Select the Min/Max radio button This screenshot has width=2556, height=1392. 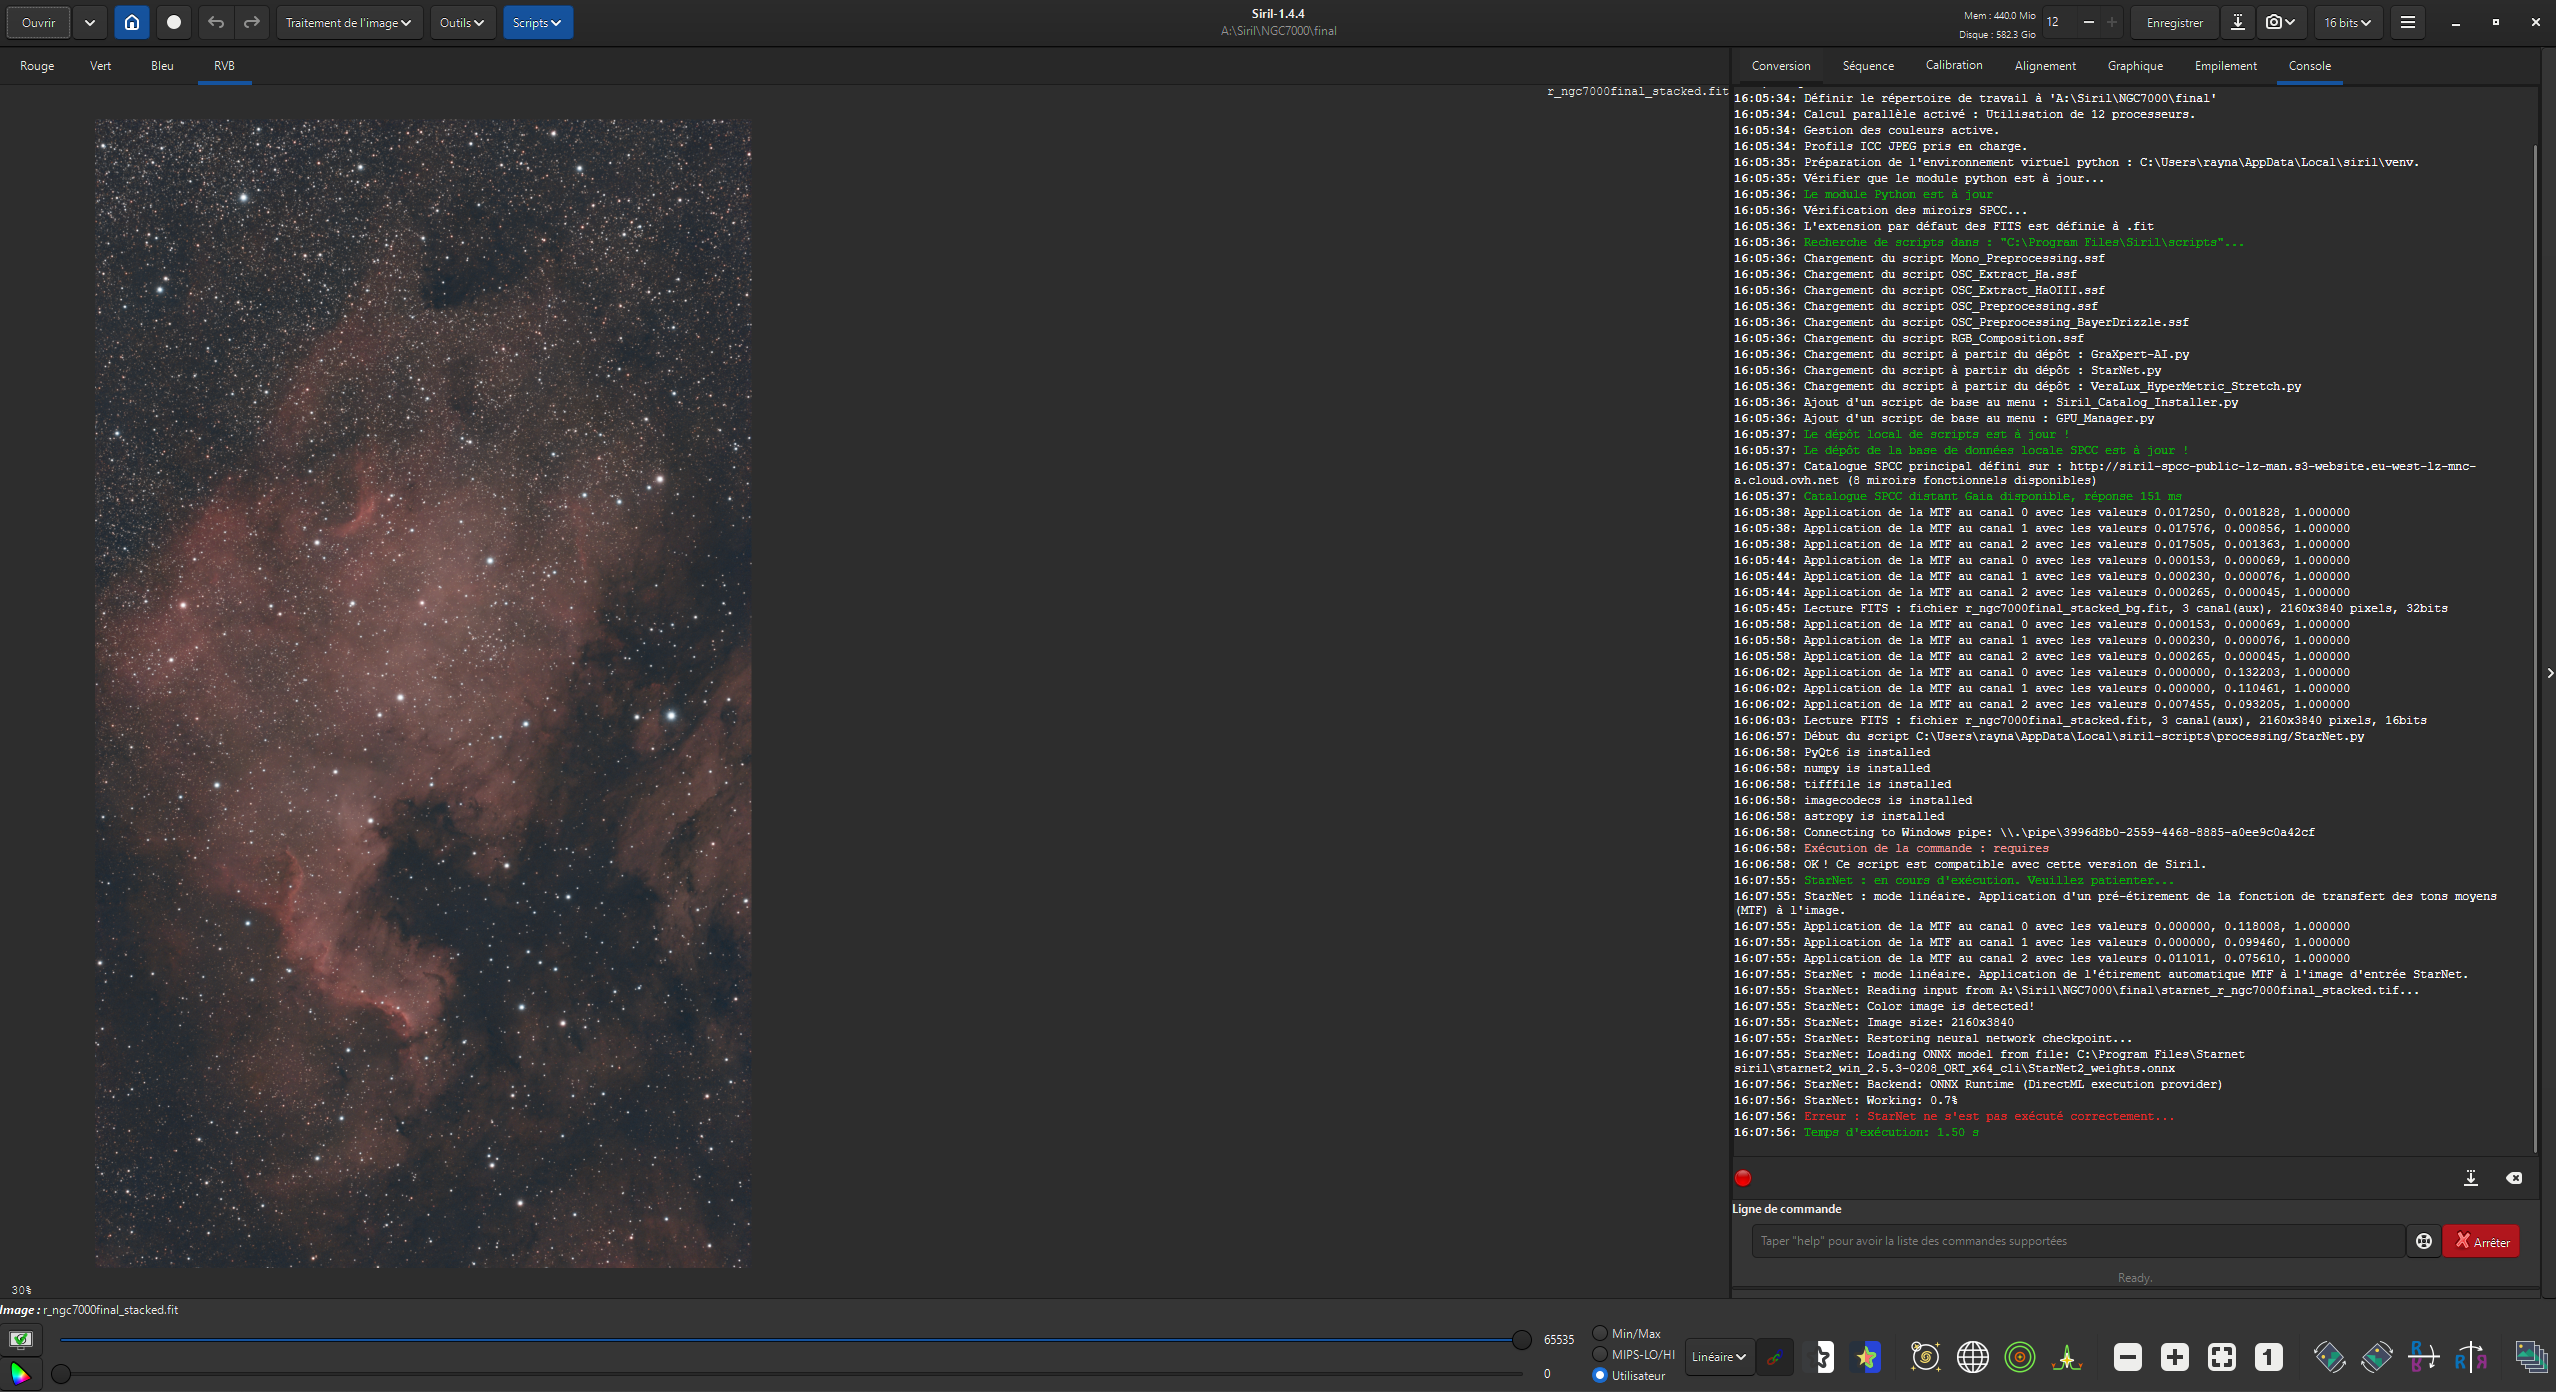(1600, 1333)
